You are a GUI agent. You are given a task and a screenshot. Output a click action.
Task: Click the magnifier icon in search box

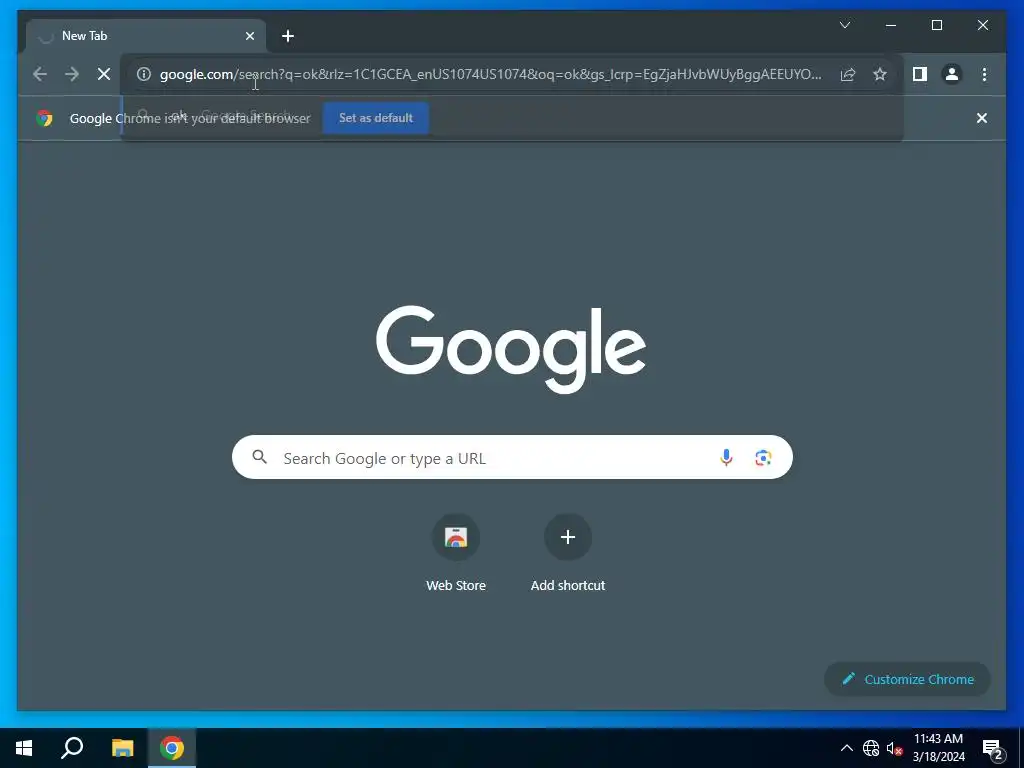click(x=260, y=457)
